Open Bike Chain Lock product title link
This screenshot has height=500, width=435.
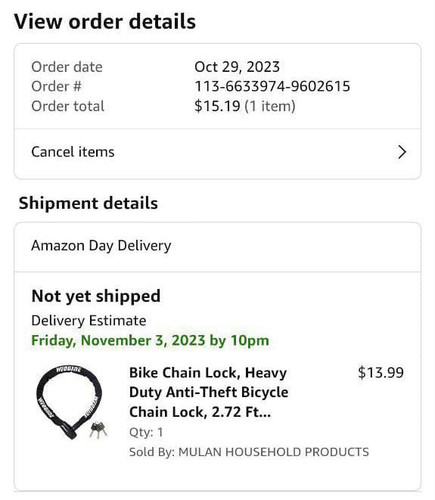(209, 392)
